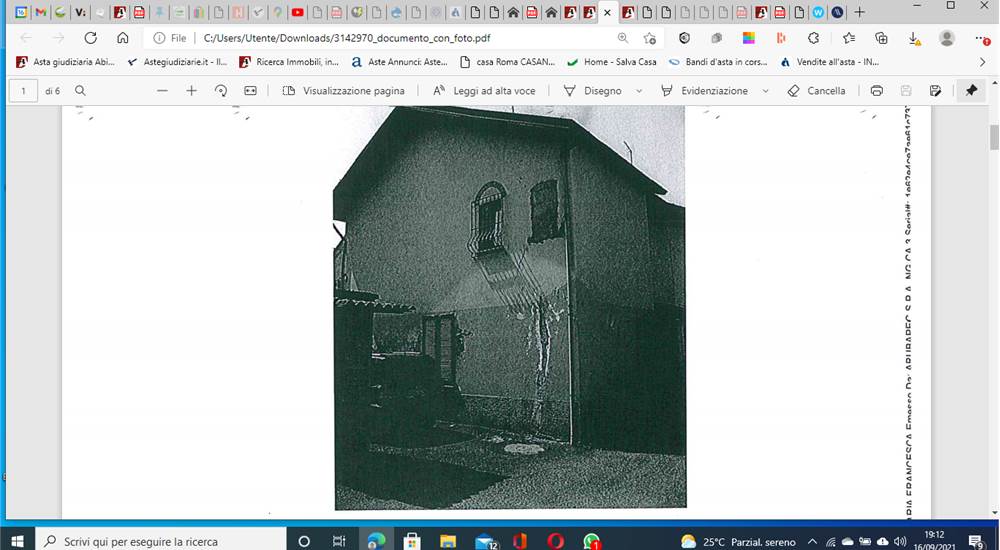Open Visualizzazione pagina options

pos(343,91)
